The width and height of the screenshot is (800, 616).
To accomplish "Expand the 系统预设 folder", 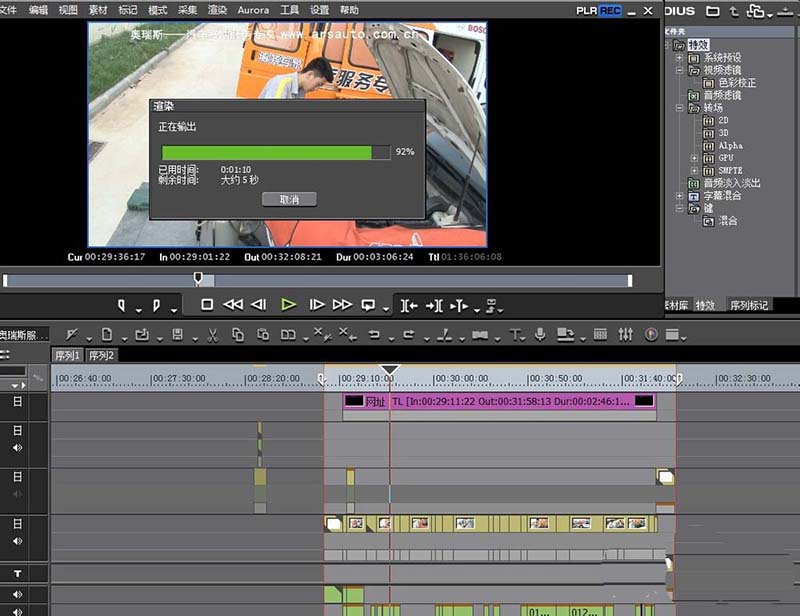I will (x=680, y=58).
